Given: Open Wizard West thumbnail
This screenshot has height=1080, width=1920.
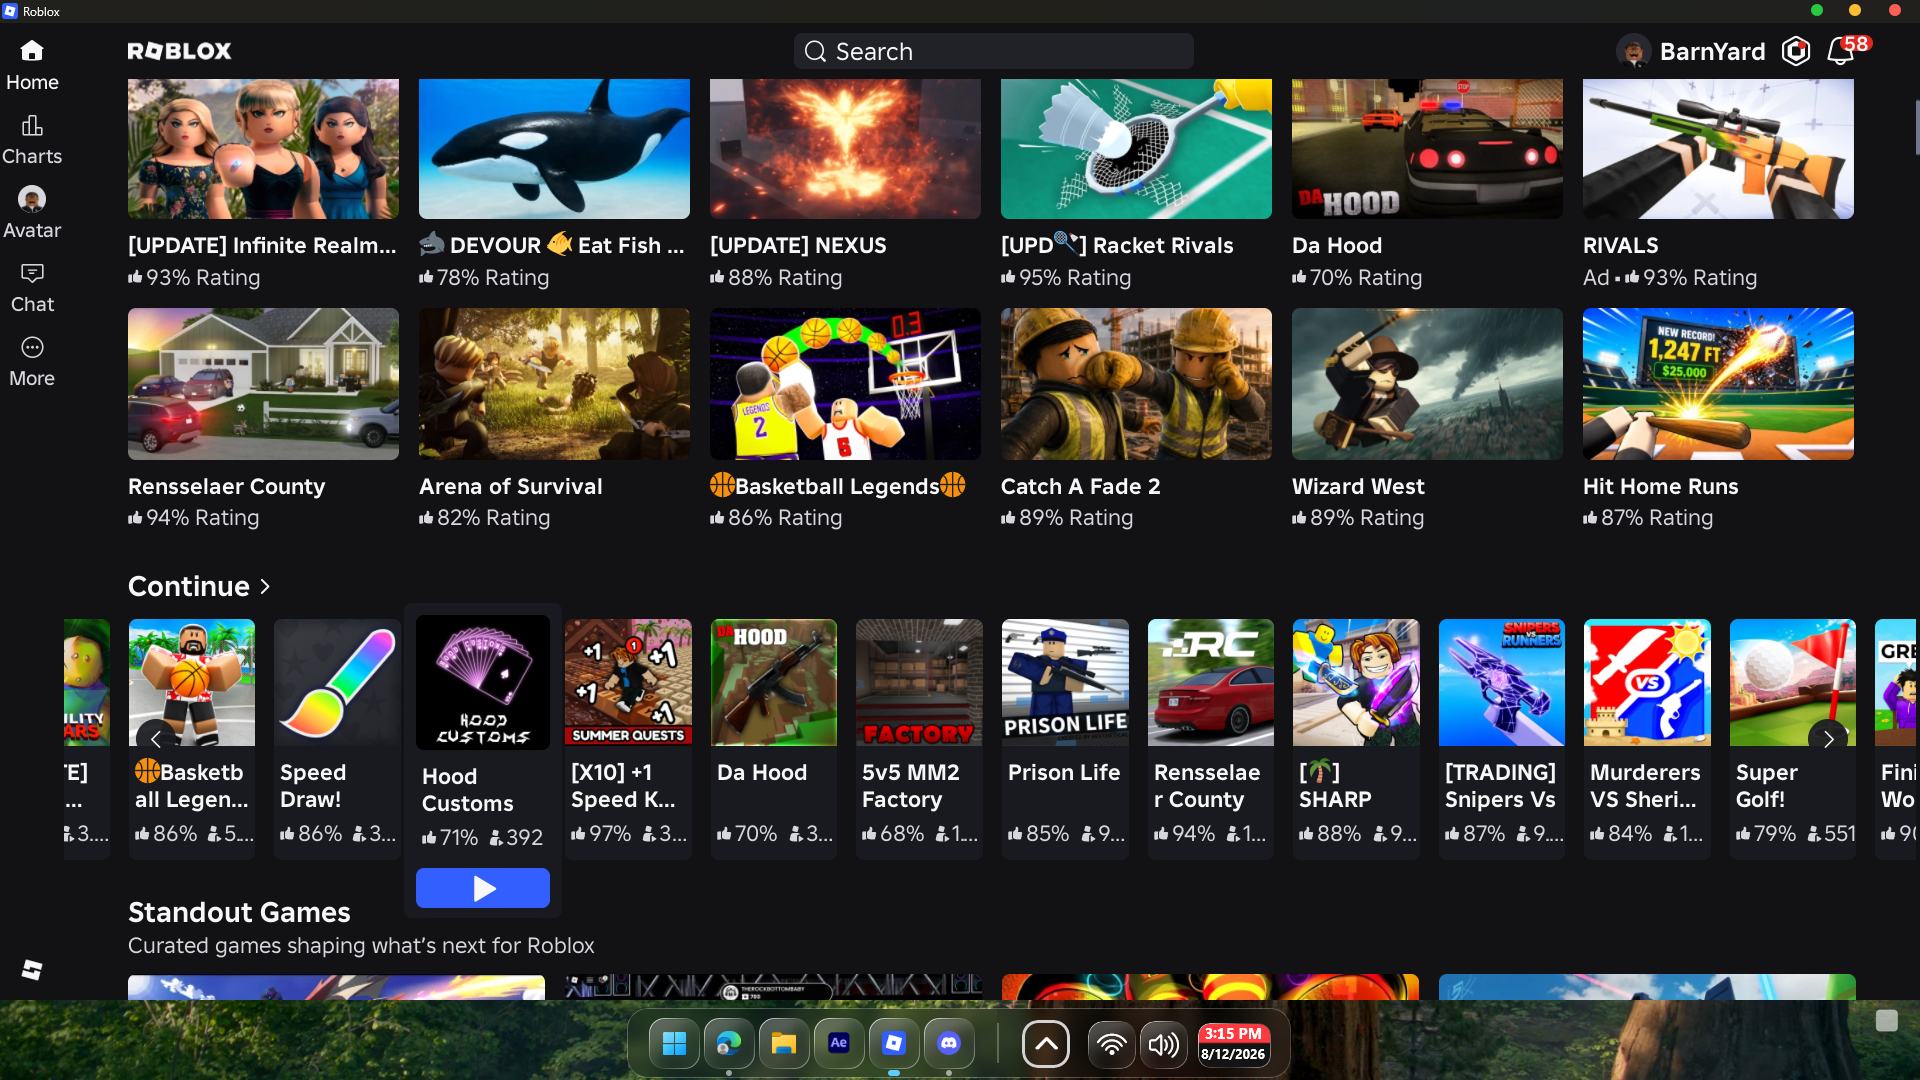Looking at the screenshot, I should pyautogui.click(x=1427, y=384).
